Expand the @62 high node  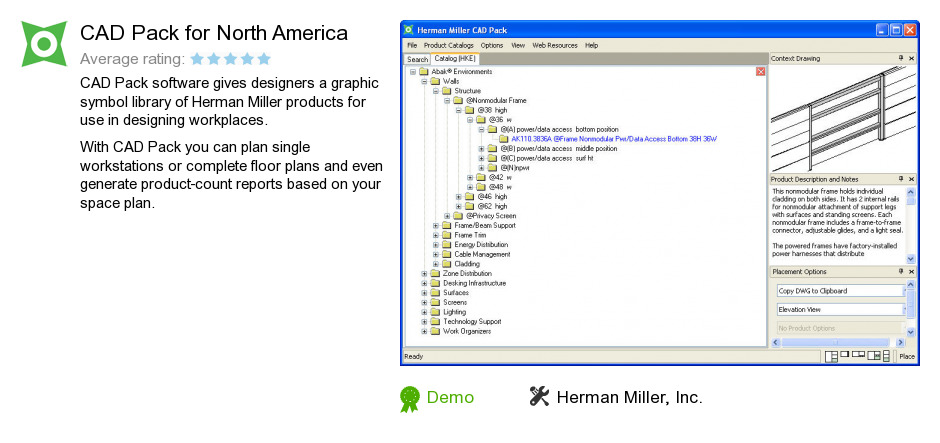(459, 206)
